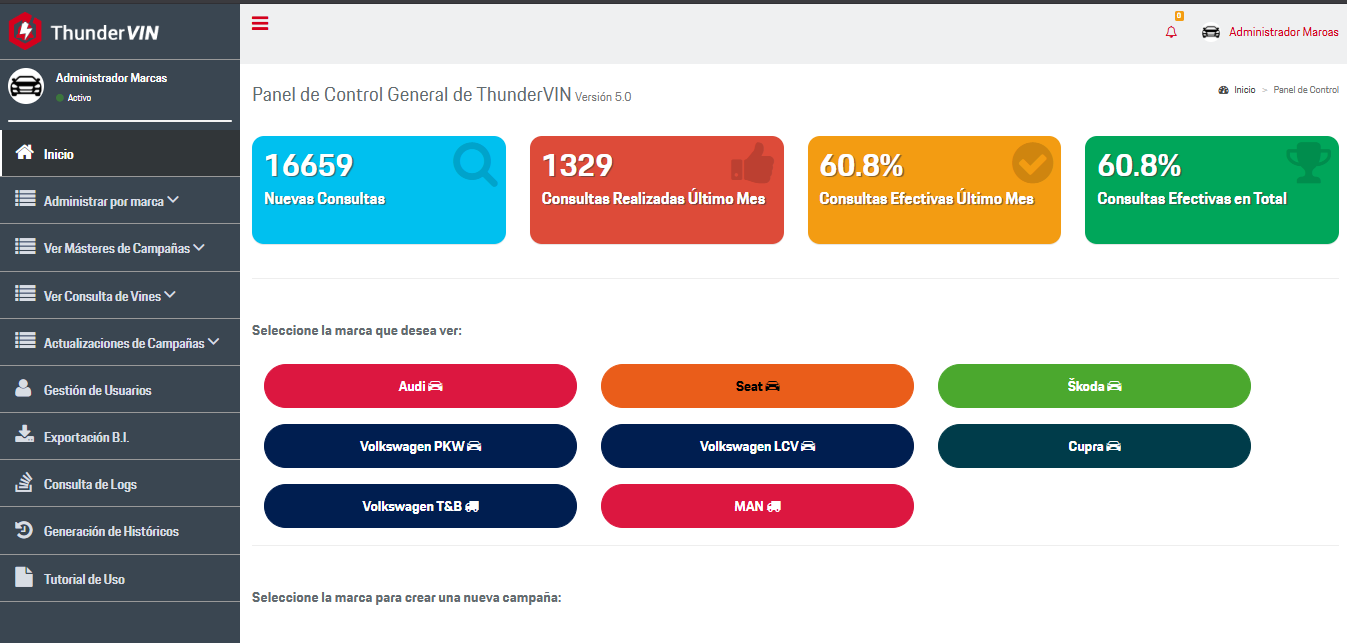Click the home icon beside Inicio
Image resolution: width=1347 pixels, height=643 pixels.
(x=26, y=153)
